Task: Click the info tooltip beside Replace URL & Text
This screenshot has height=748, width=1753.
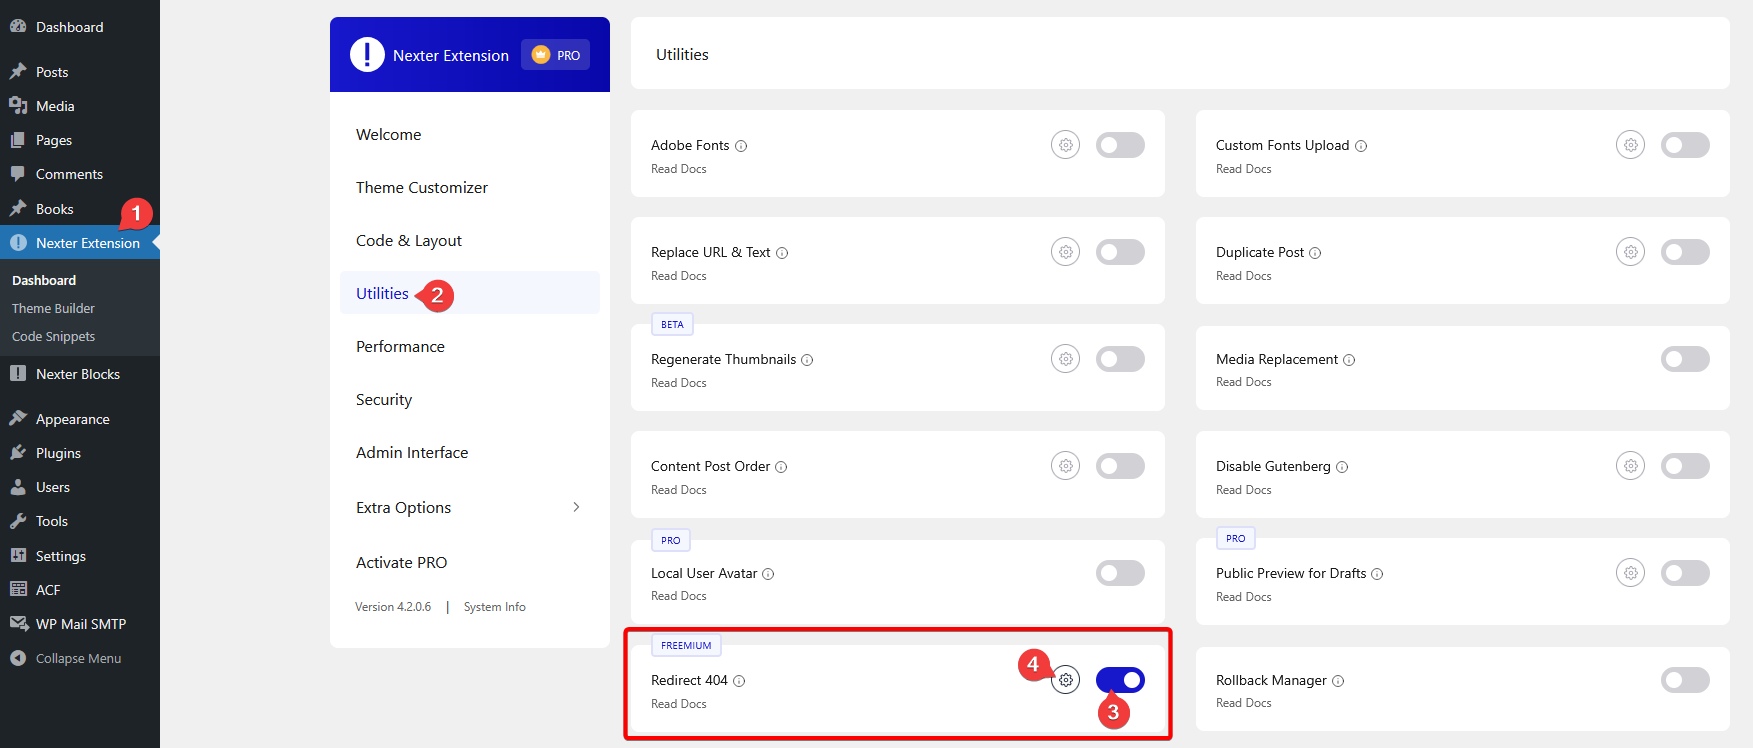Action: (781, 252)
